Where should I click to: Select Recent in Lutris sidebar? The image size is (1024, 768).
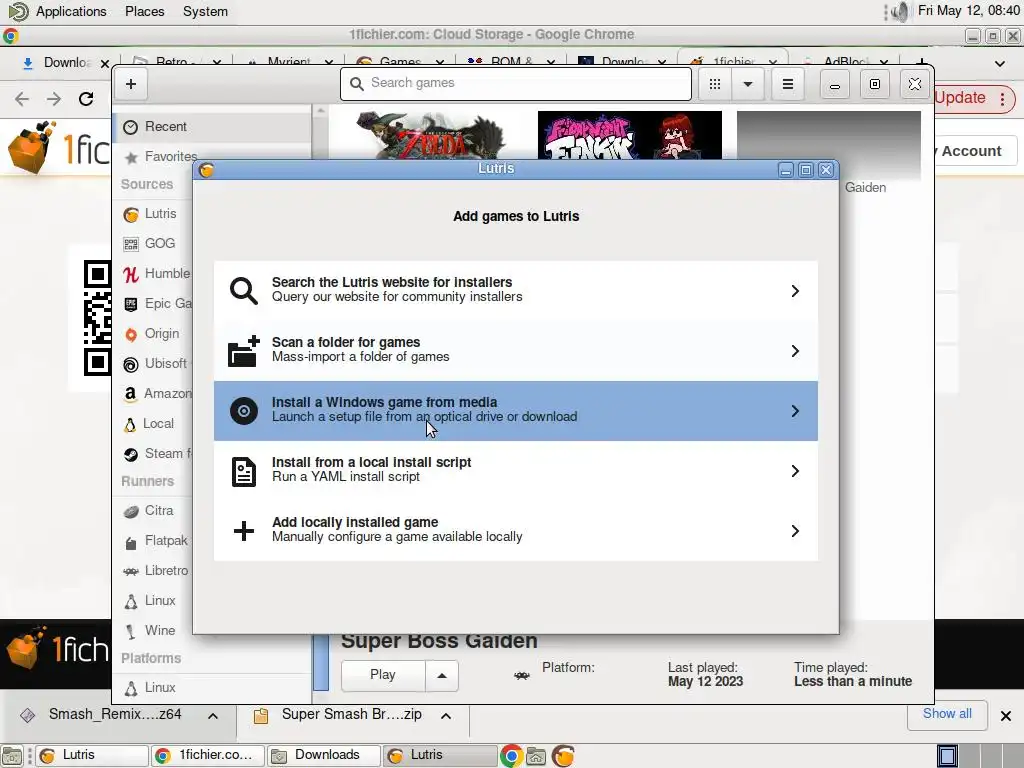[212, 127]
